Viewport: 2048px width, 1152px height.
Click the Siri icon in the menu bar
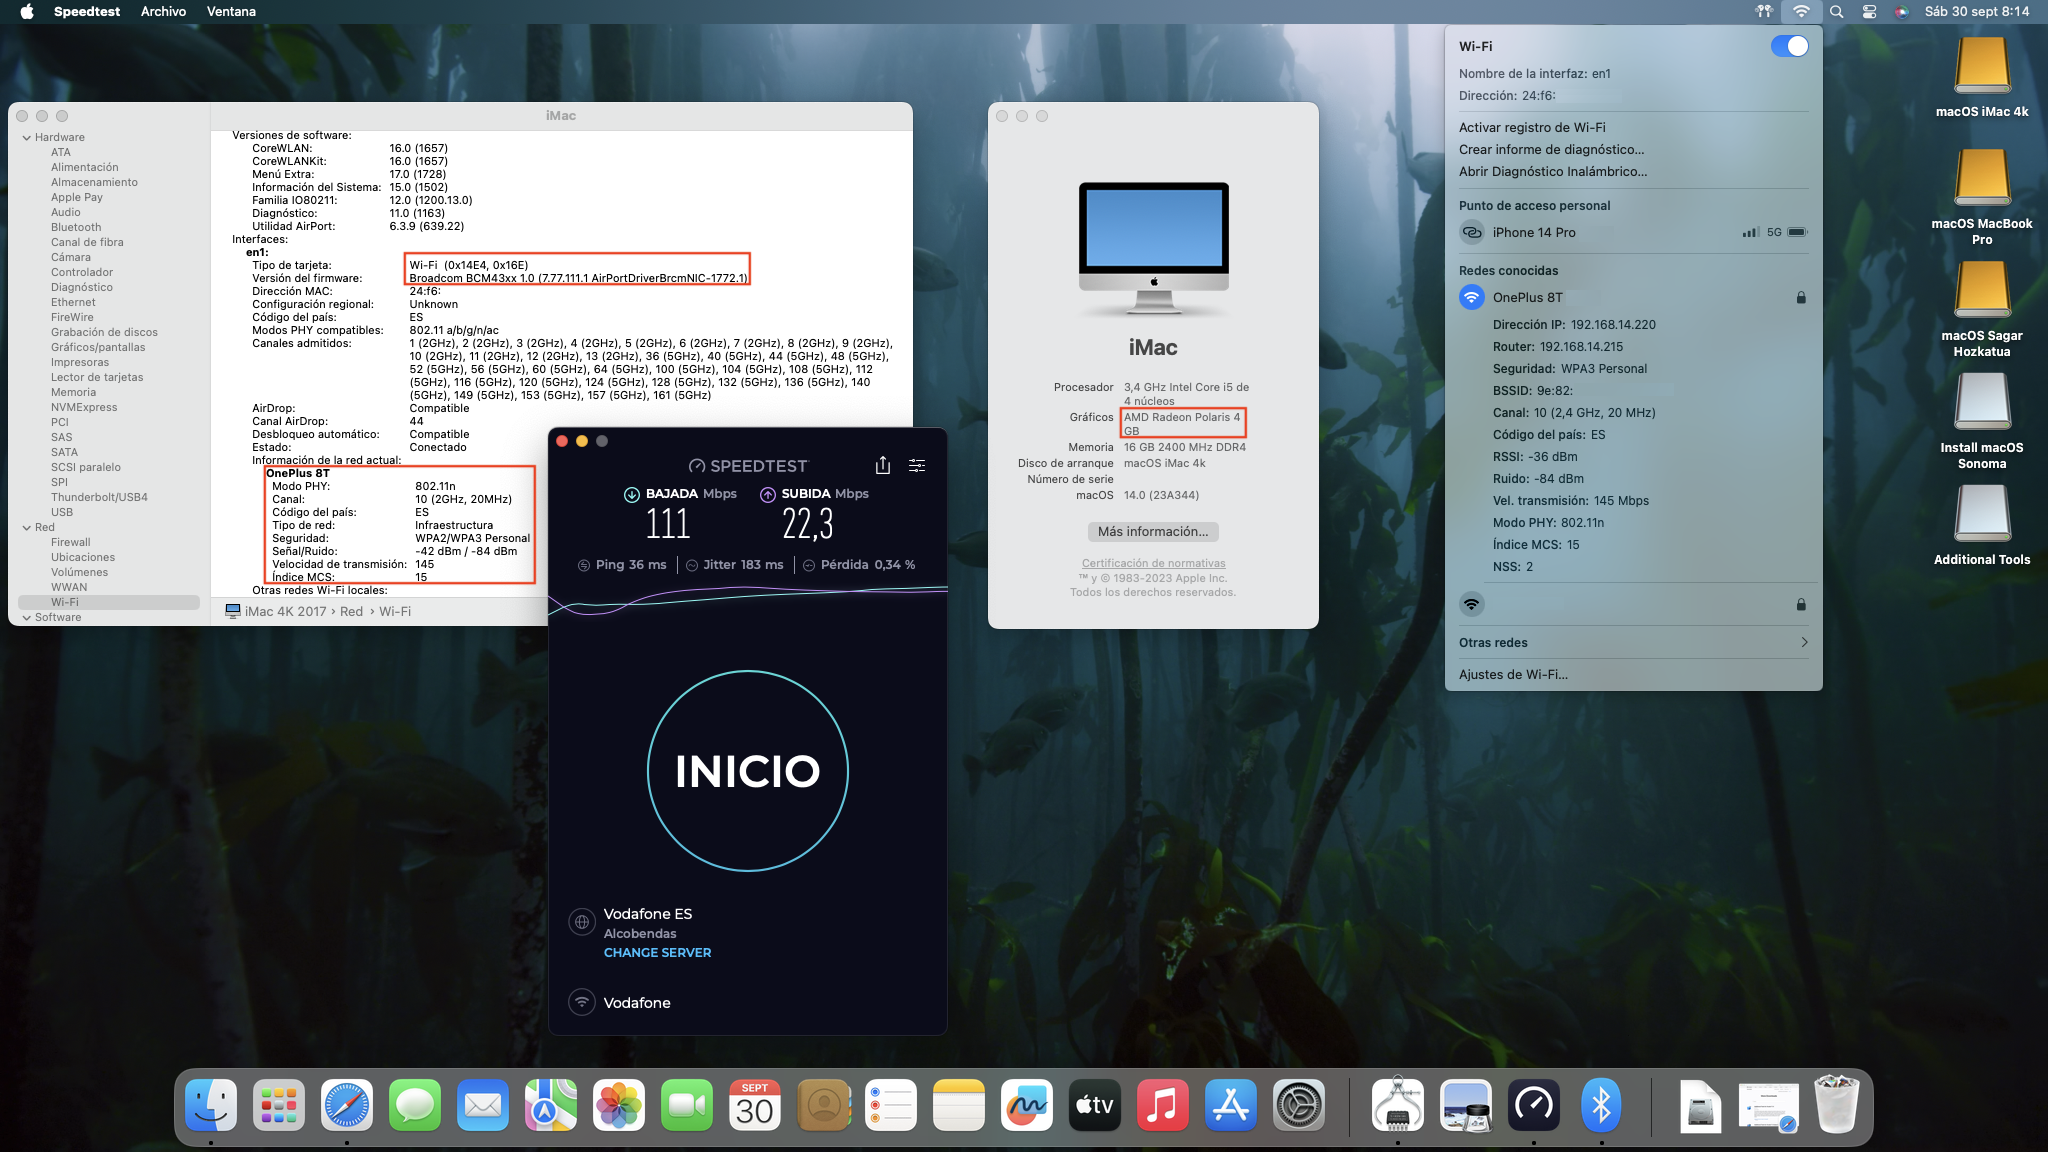1902,12
